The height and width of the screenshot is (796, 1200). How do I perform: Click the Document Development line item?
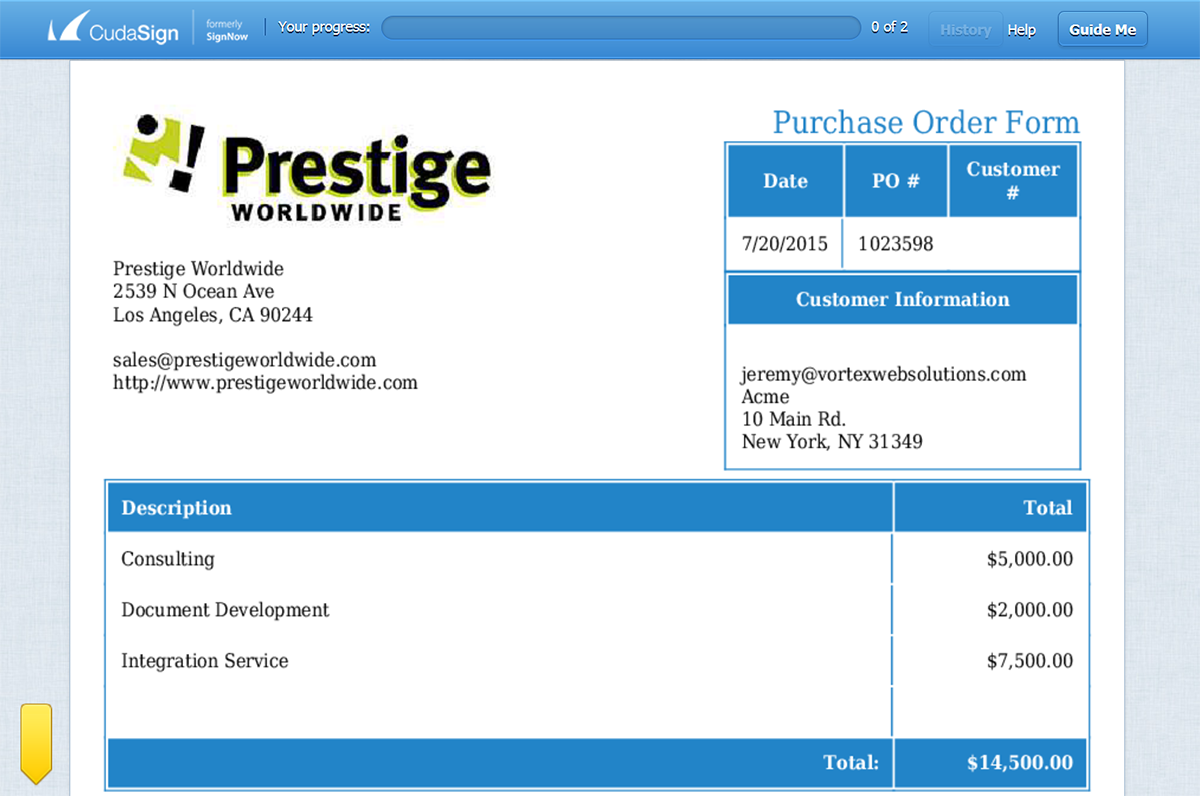(225, 610)
